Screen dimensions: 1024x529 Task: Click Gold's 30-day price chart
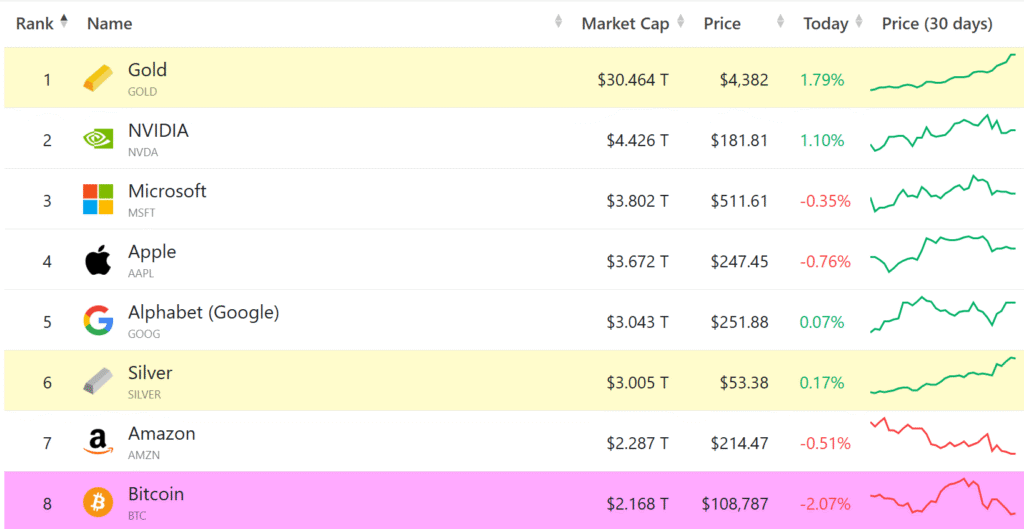pos(942,77)
